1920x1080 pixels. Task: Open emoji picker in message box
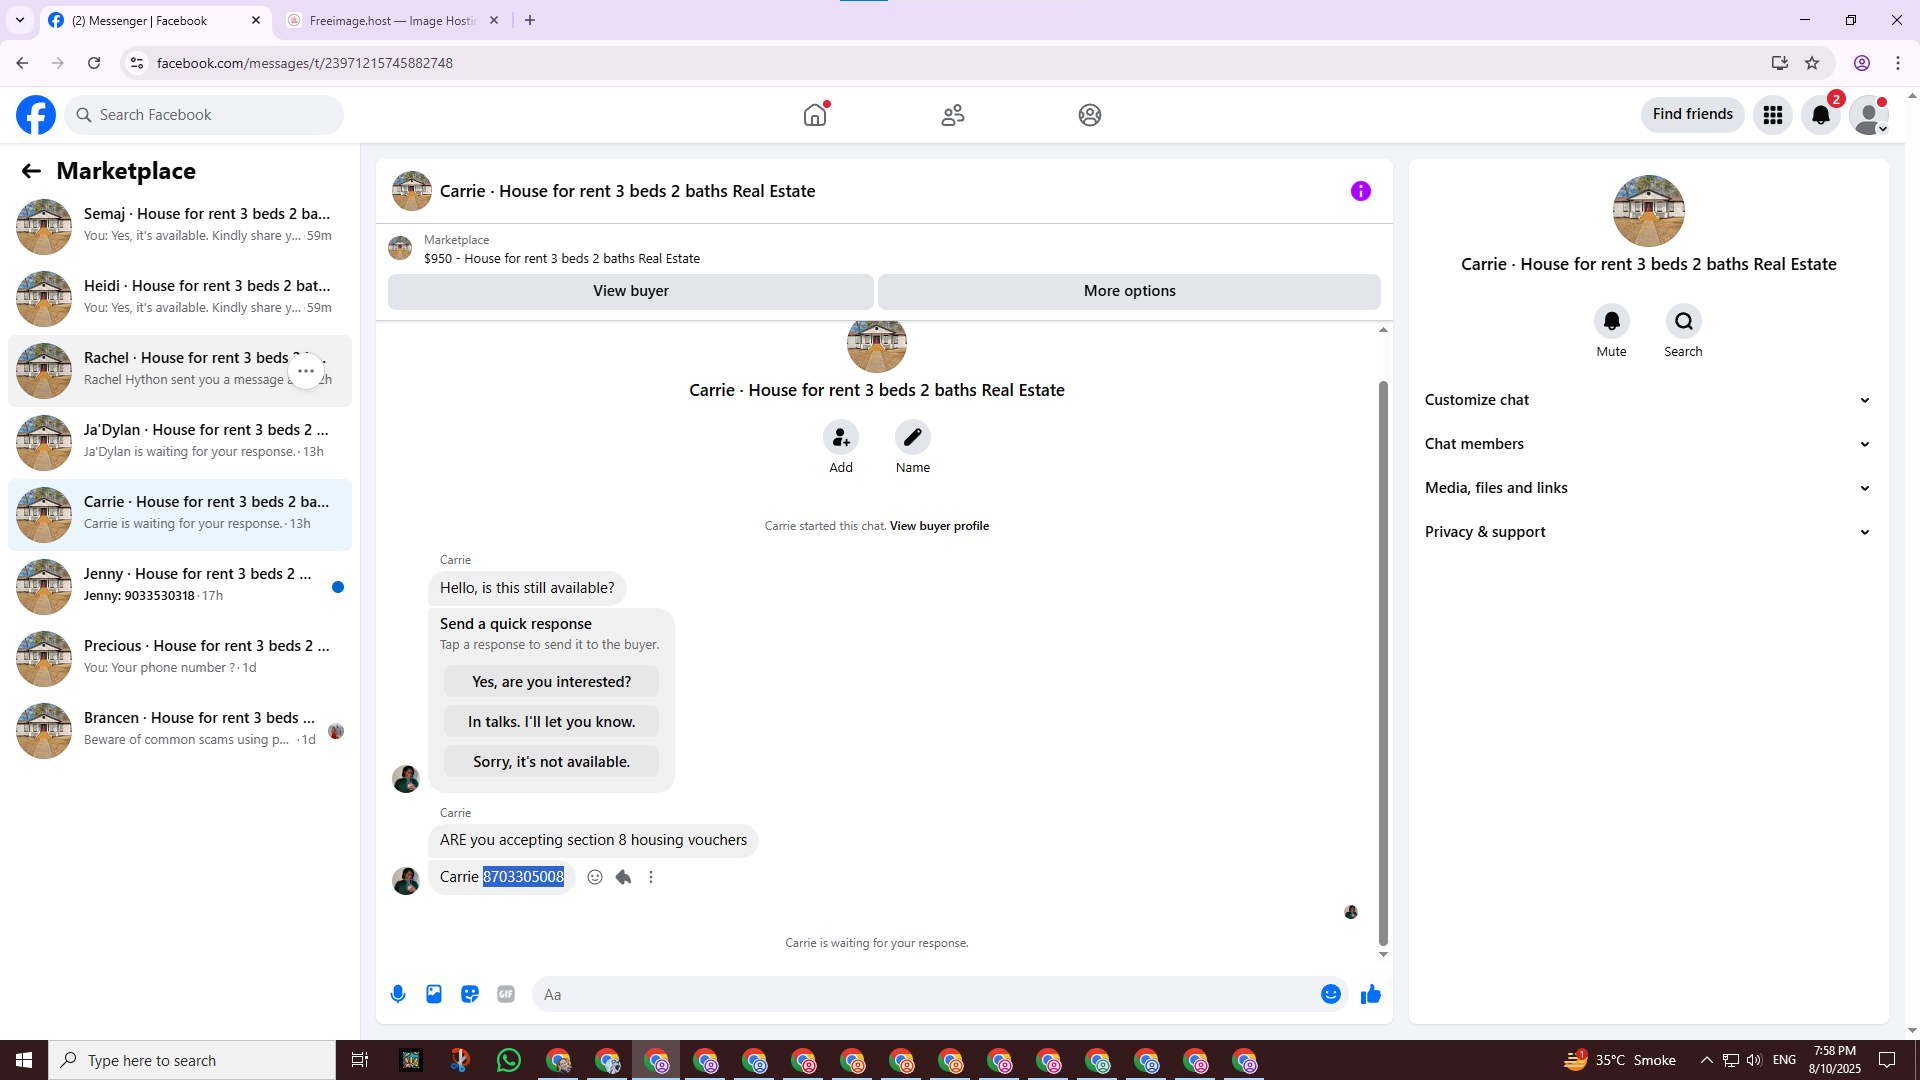coord(1330,994)
